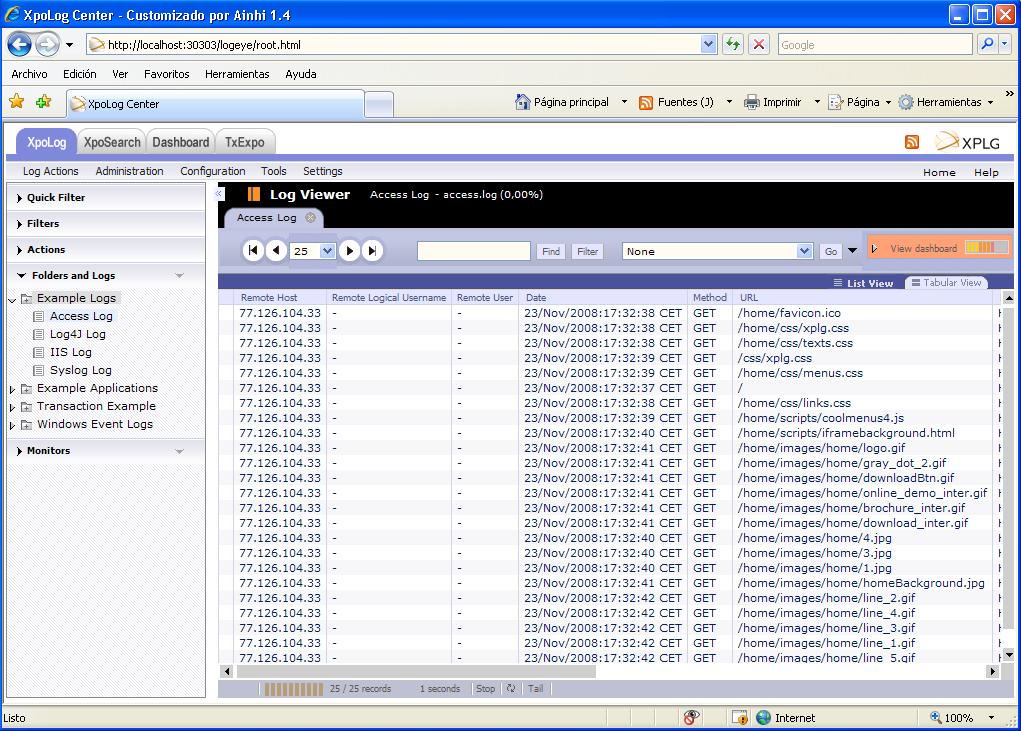Screen dimensions: 1021x731
Task: Open Favorites Center star icon
Action: (x=17, y=102)
